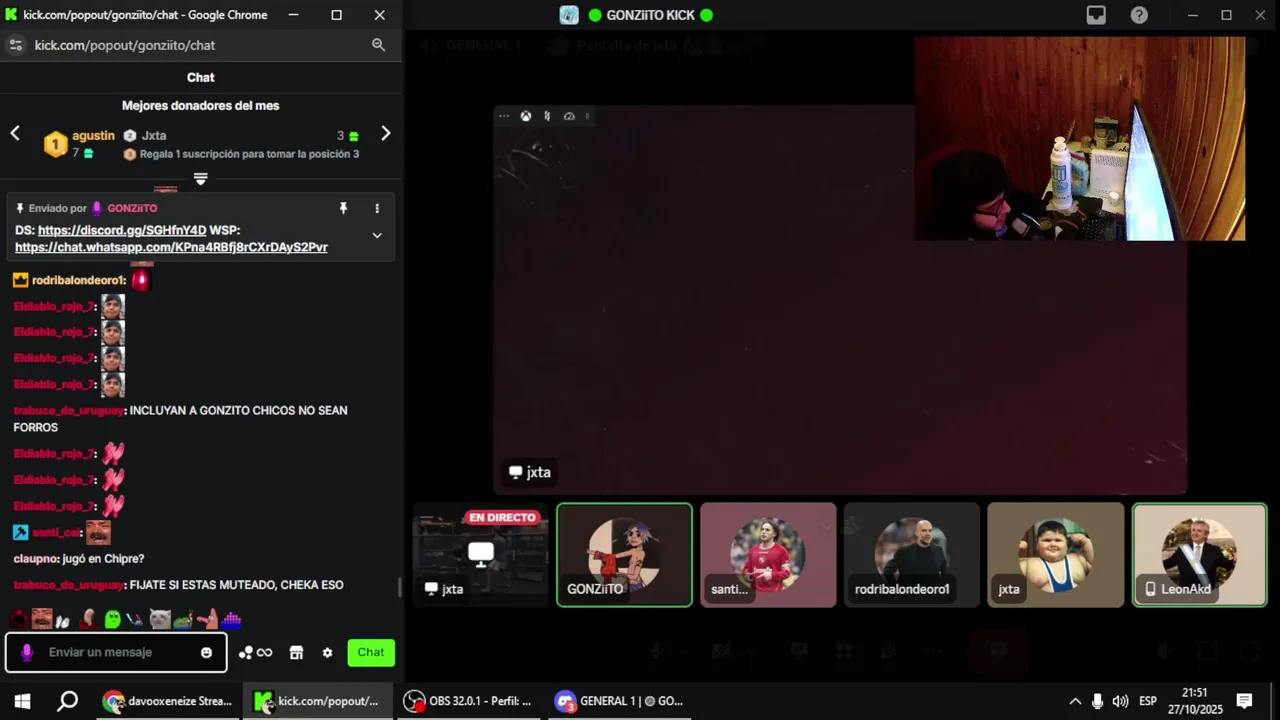The height and width of the screenshot is (720, 1280).
Task: Select the Patrick Star quick emote
Action: tap(207, 619)
